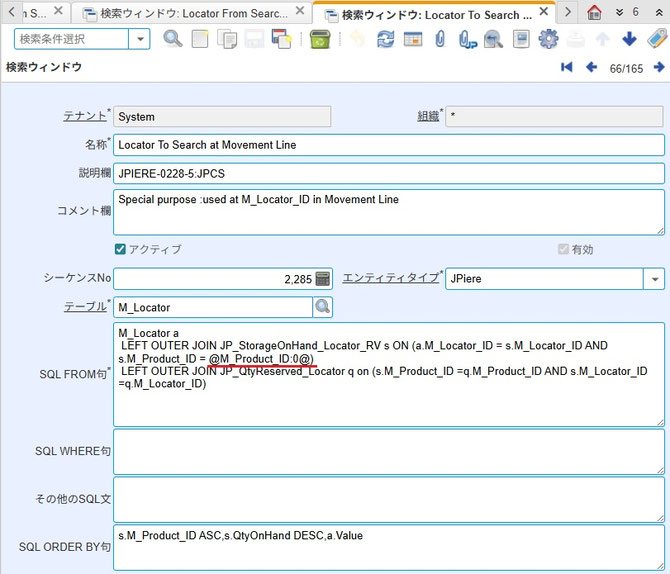Click the SQL ORDER BY句 text area
Viewport: 670px width, 574px height.
pyautogui.click(x=388, y=548)
